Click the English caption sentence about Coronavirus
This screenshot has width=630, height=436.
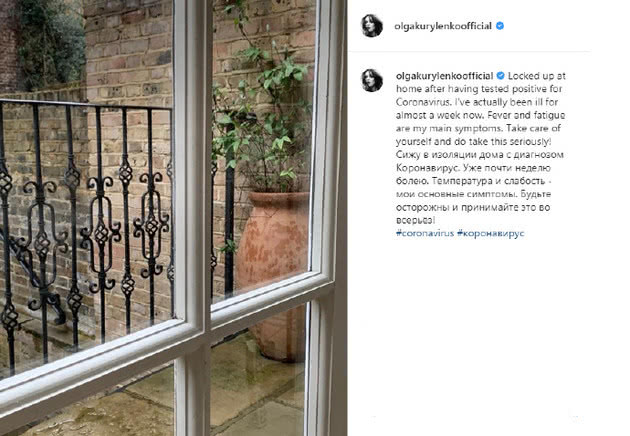pyautogui.click(x=480, y=89)
